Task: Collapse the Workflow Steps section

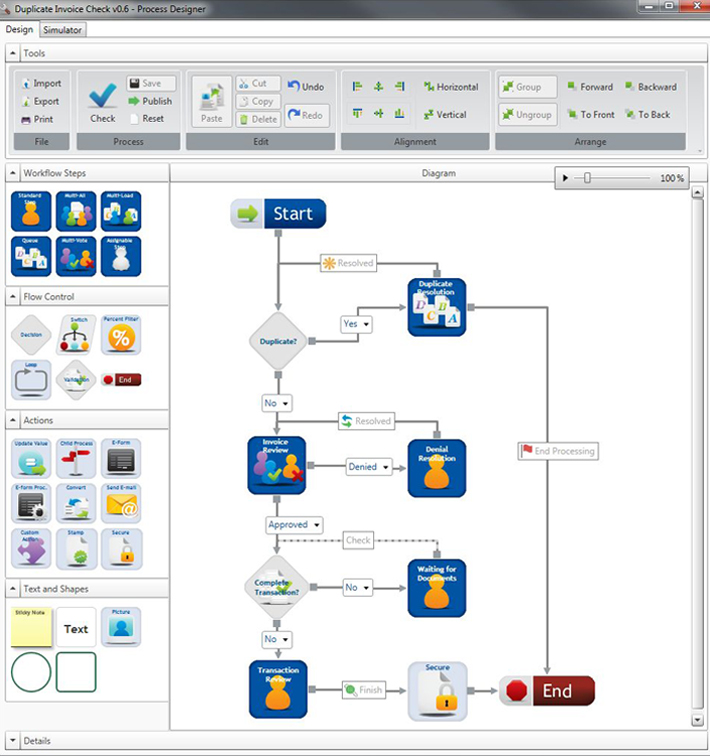Action: click(x=13, y=173)
